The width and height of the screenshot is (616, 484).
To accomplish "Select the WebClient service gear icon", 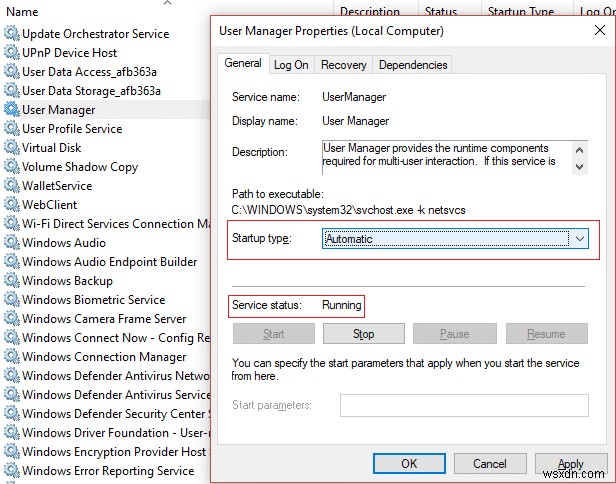I will [x=12, y=205].
